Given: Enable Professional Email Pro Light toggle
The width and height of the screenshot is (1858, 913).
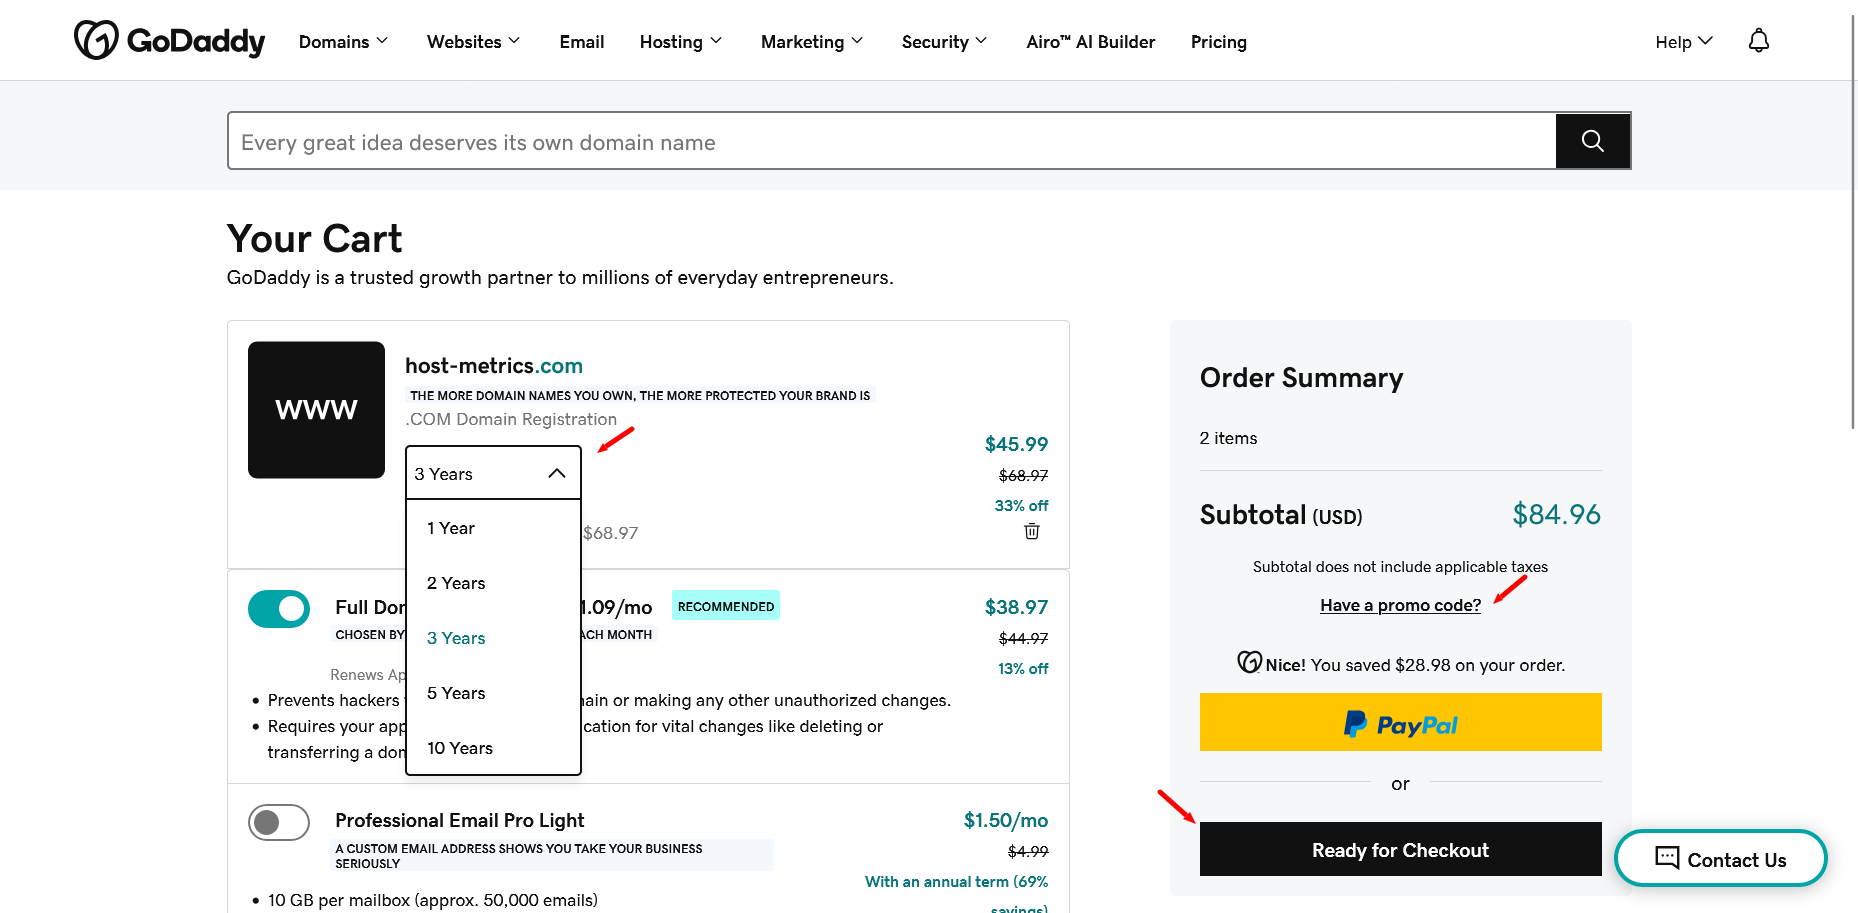Looking at the screenshot, I should pos(279,822).
